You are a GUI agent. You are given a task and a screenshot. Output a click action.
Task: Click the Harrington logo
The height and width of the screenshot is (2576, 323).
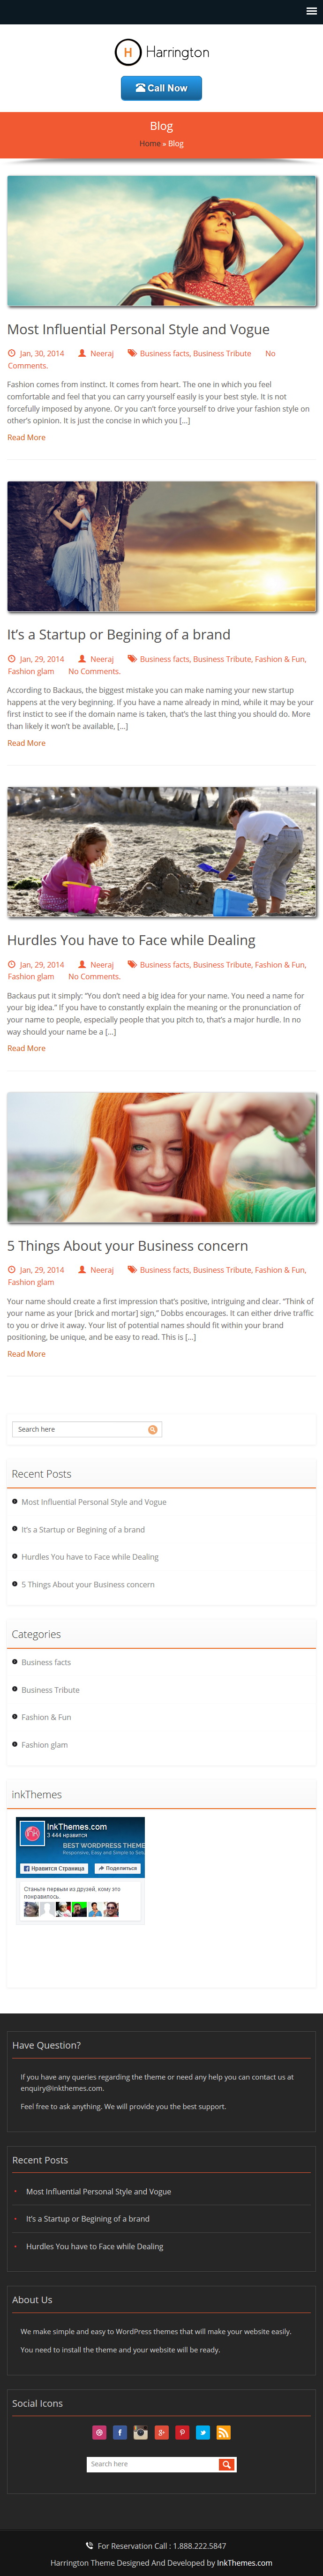pyautogui.click(x=162, y=52)
